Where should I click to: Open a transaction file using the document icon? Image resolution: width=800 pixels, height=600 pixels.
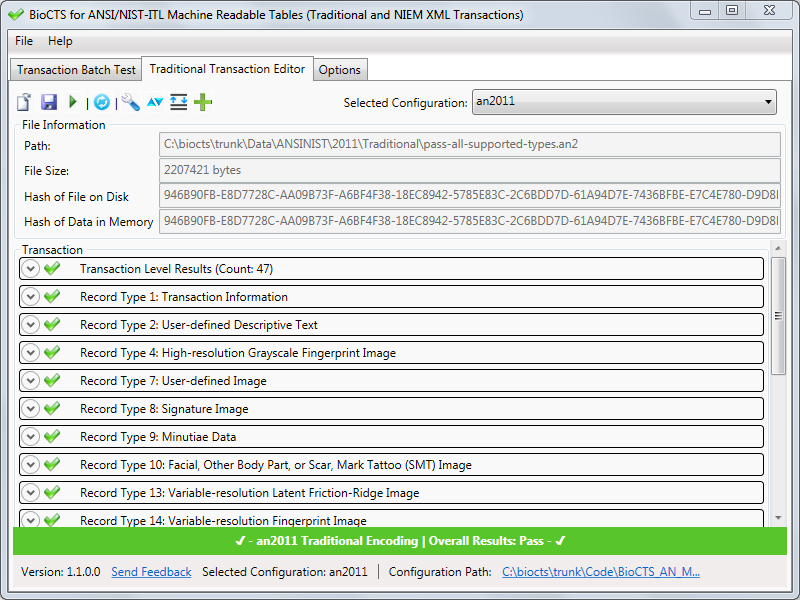(x=23, y=101)
